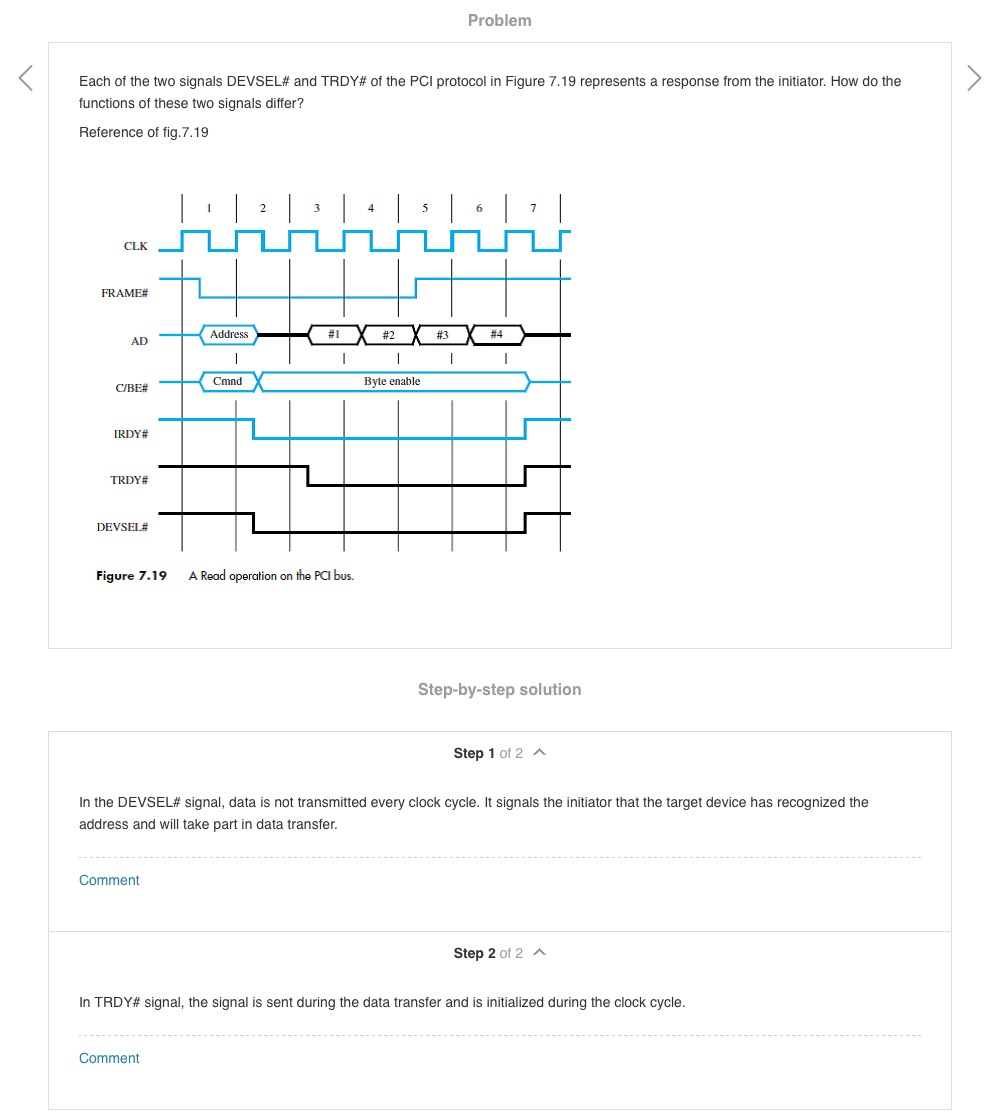Go to the next problem arrow
1000x1120 pixels.
[974, 78]
